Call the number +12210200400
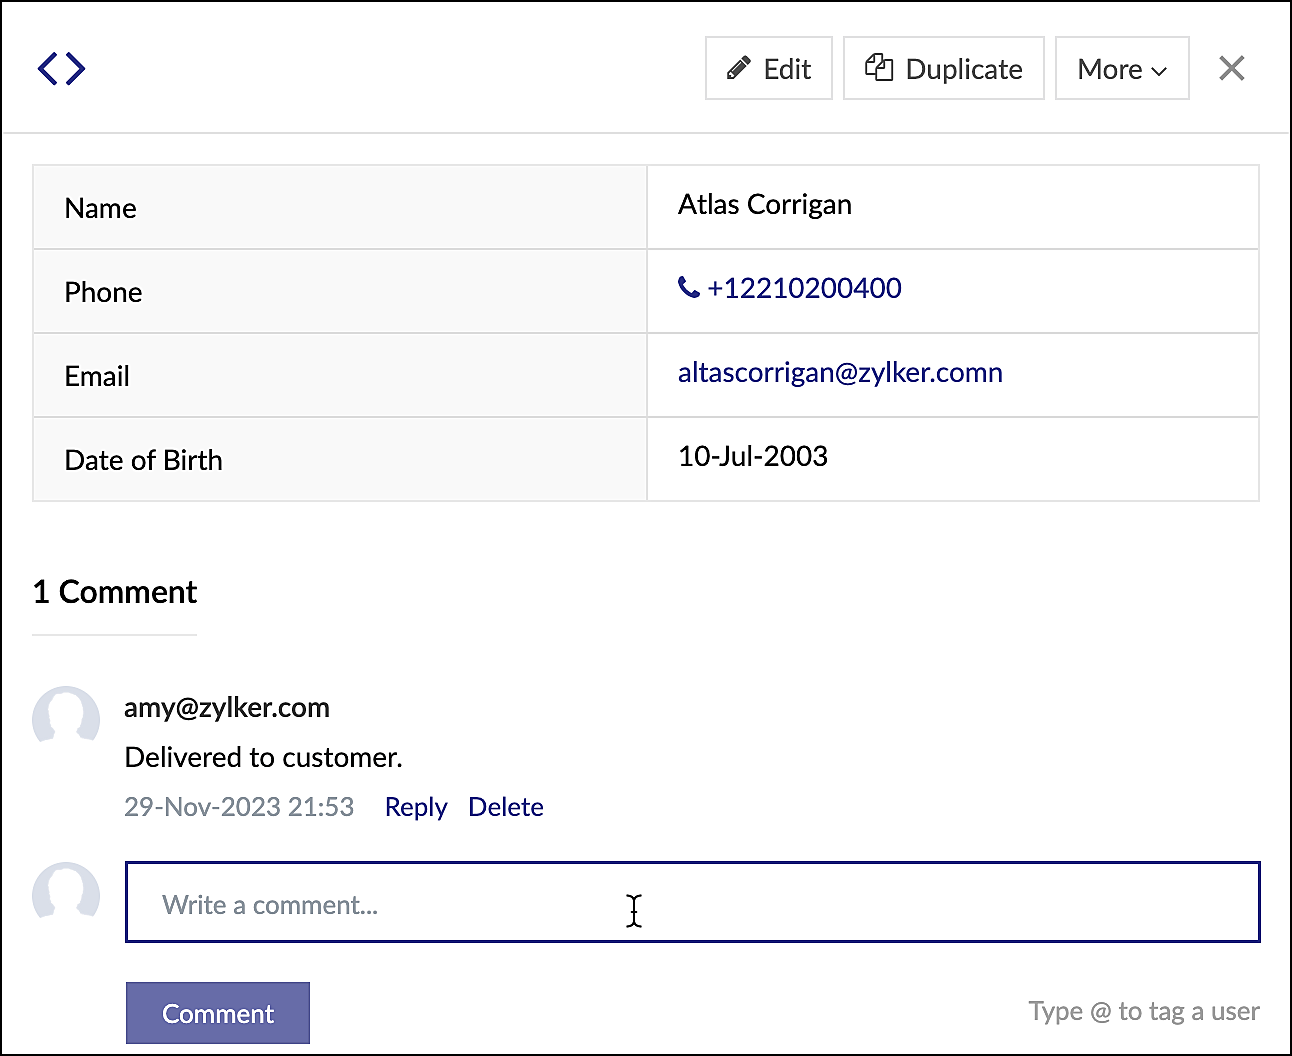 coord(804,287)
